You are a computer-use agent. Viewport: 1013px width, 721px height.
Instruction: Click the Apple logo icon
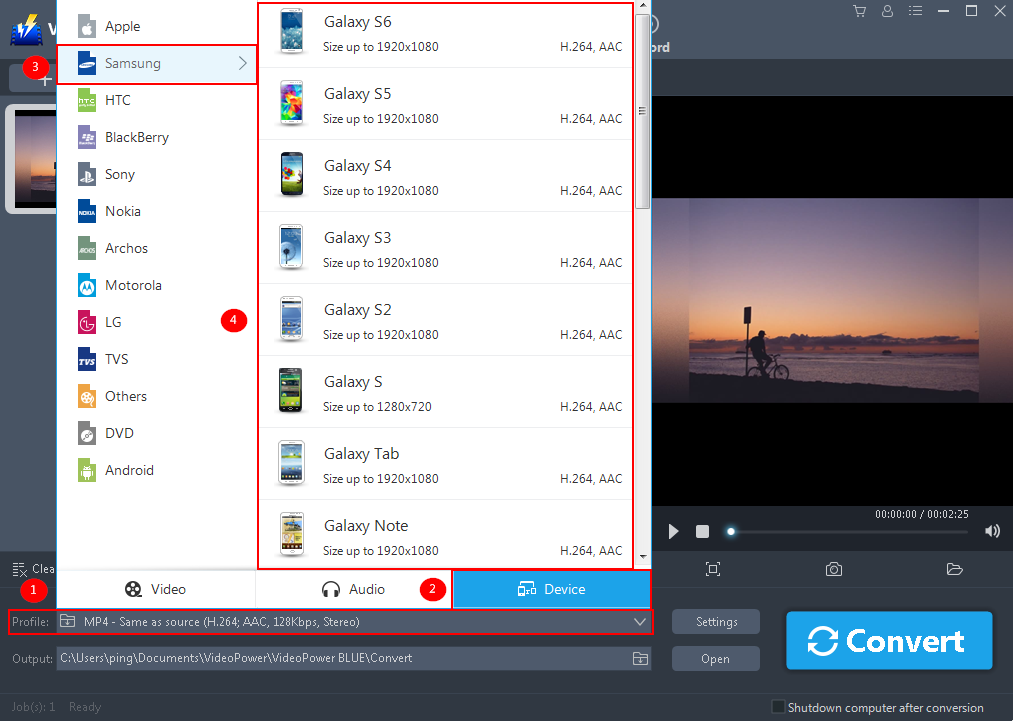point(87,26)
